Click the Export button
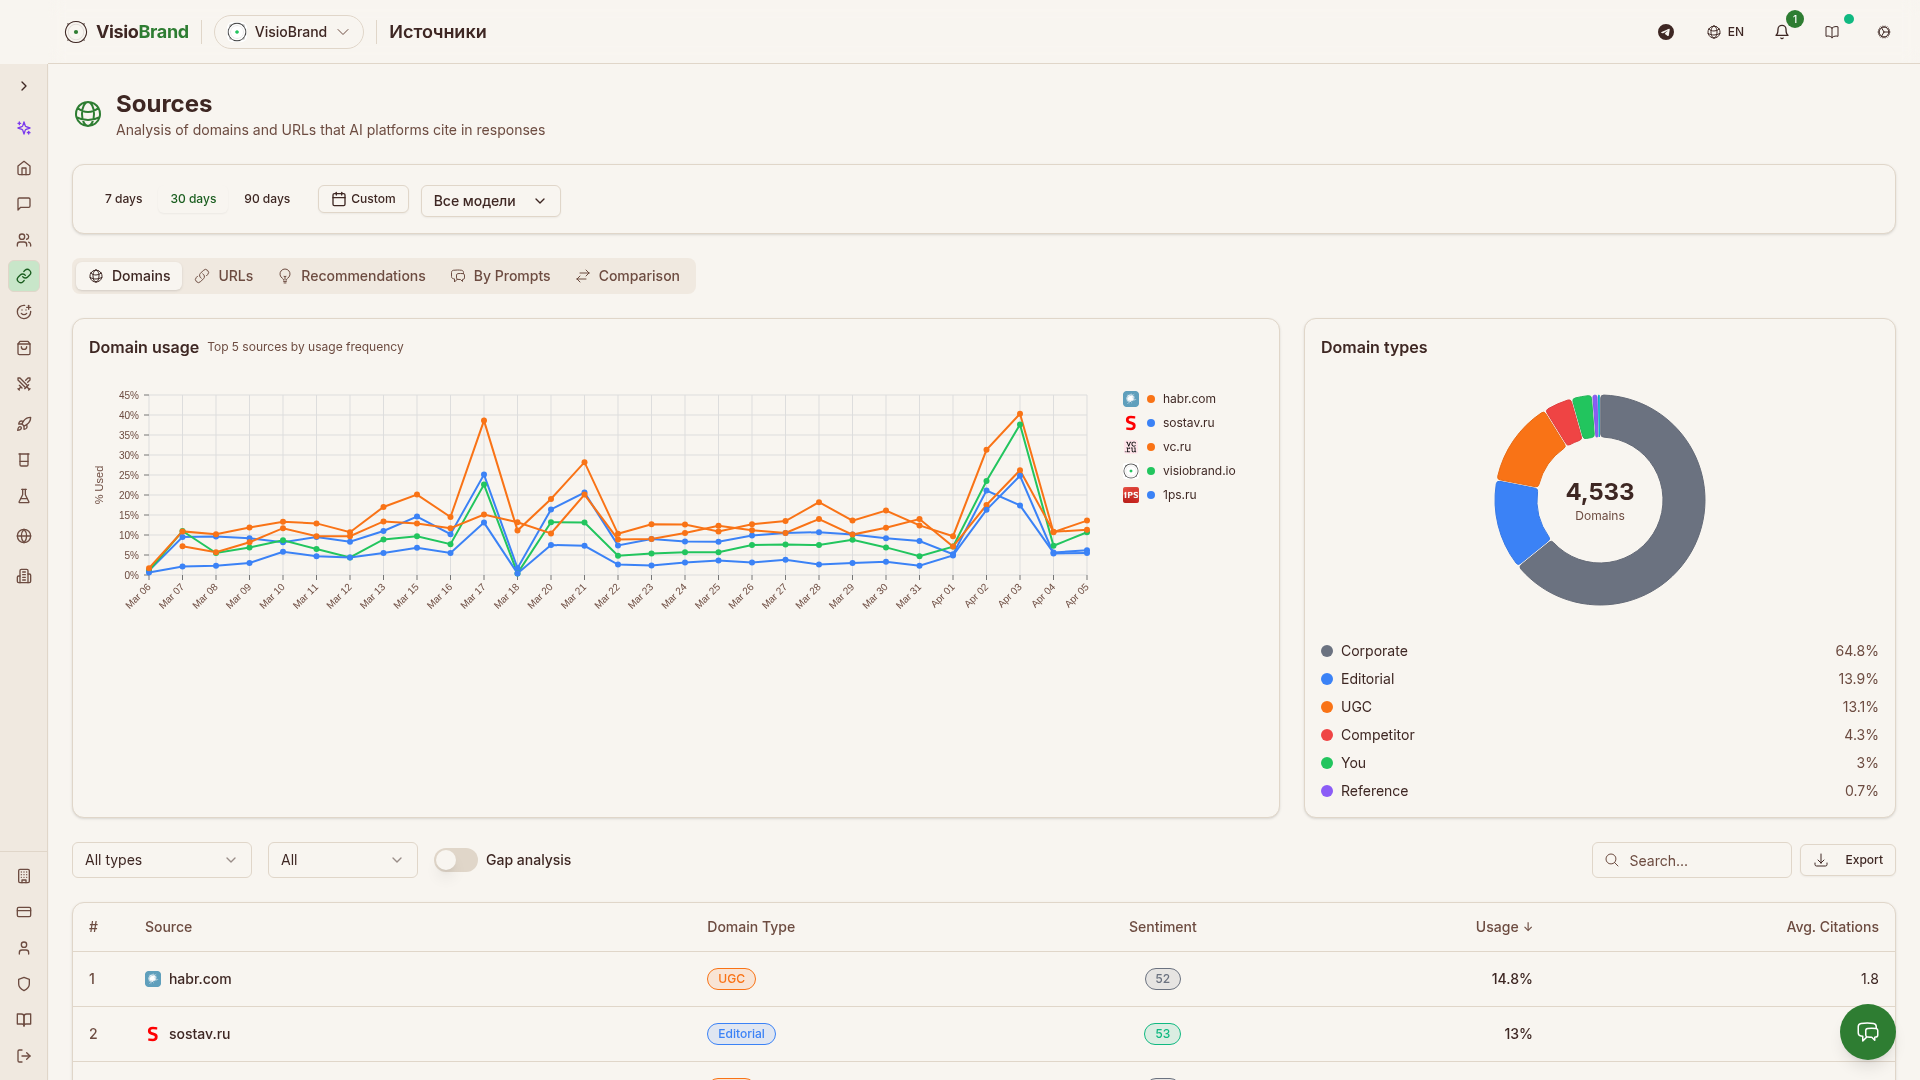 (1848, 860)
